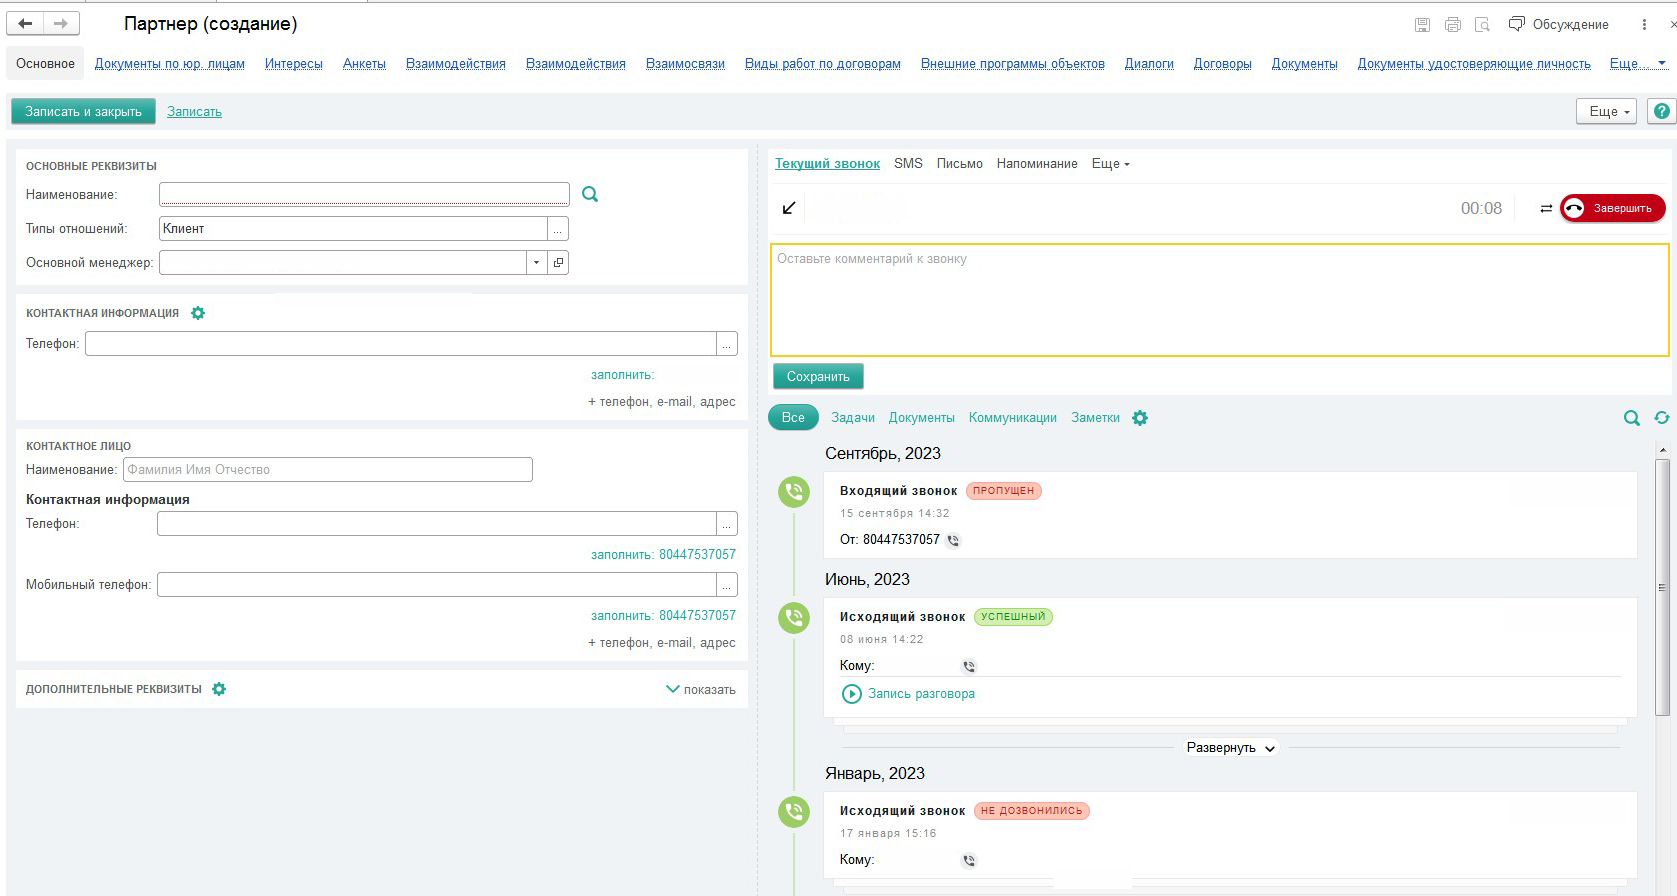
Task: Play the Запись разговора recording
Action: 851,694
